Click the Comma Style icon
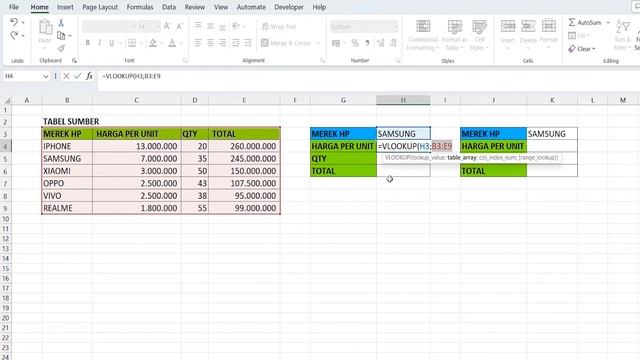The image size is (640, 360). click(367, 43)
